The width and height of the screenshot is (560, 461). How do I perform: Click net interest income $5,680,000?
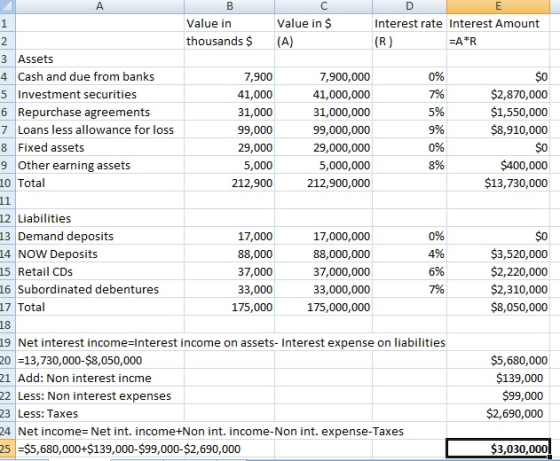pyautogui.click(x=498, y=360)
